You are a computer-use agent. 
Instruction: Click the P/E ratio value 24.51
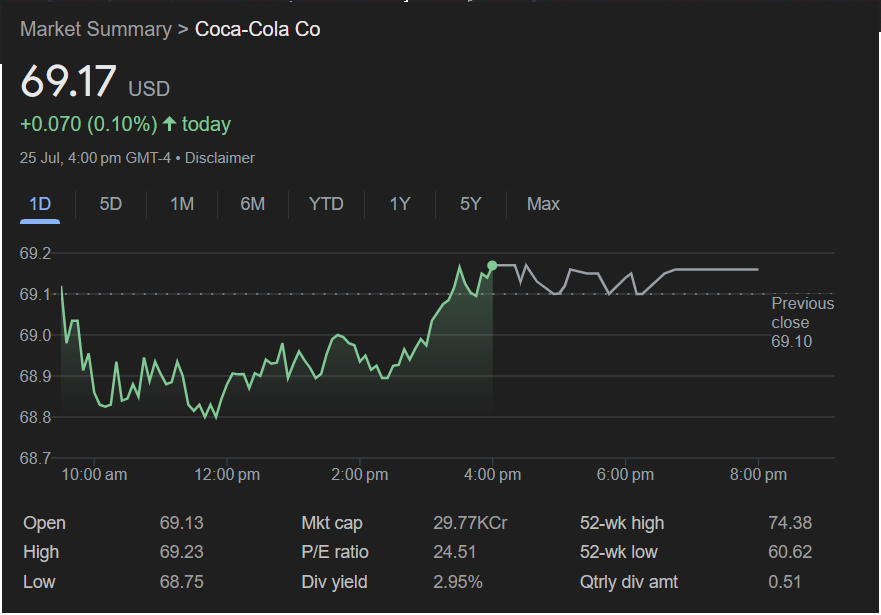click(x=455, y=552)
